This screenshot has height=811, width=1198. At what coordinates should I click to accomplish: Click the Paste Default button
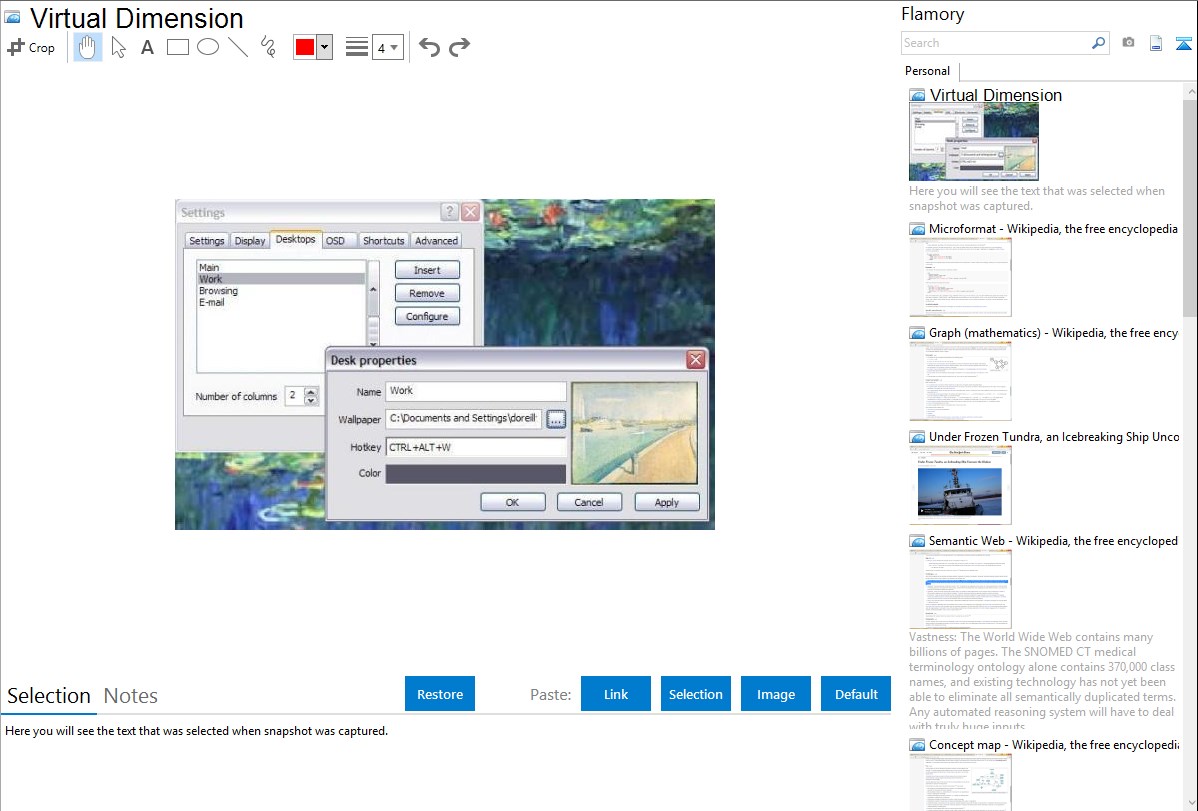click(x=856, y=694)
